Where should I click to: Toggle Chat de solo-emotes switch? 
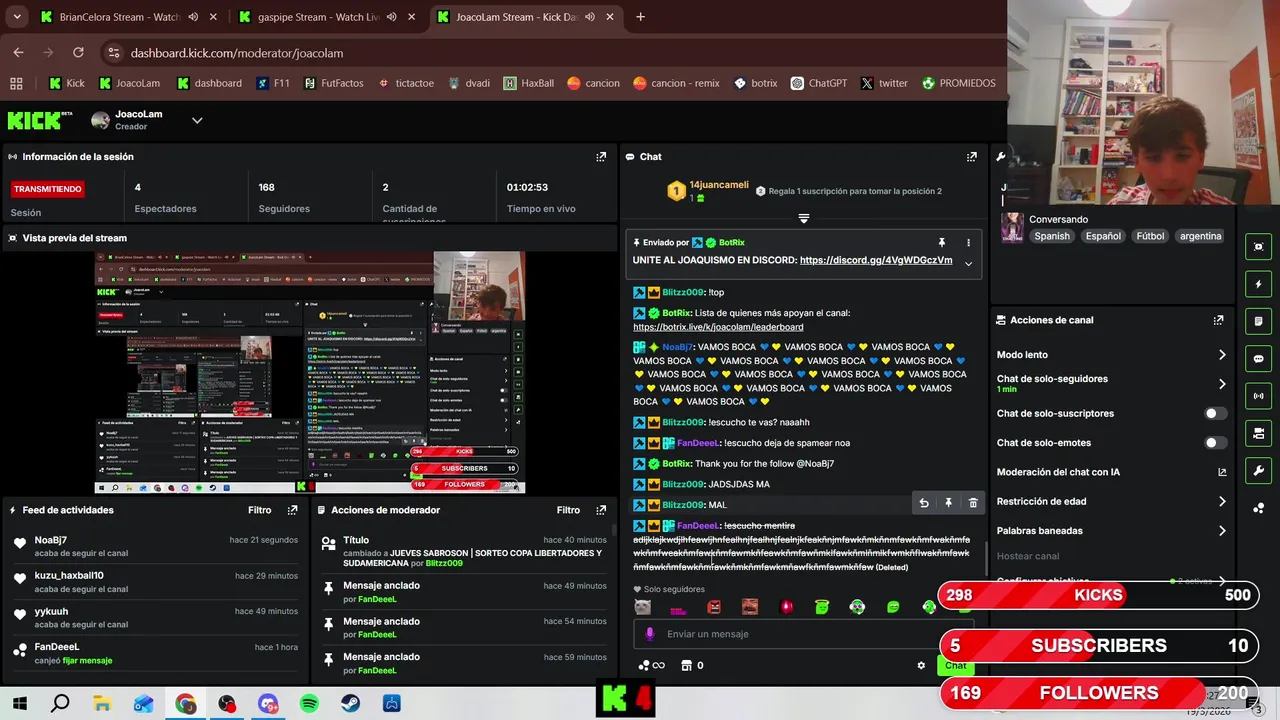(x=1215, y=443)
